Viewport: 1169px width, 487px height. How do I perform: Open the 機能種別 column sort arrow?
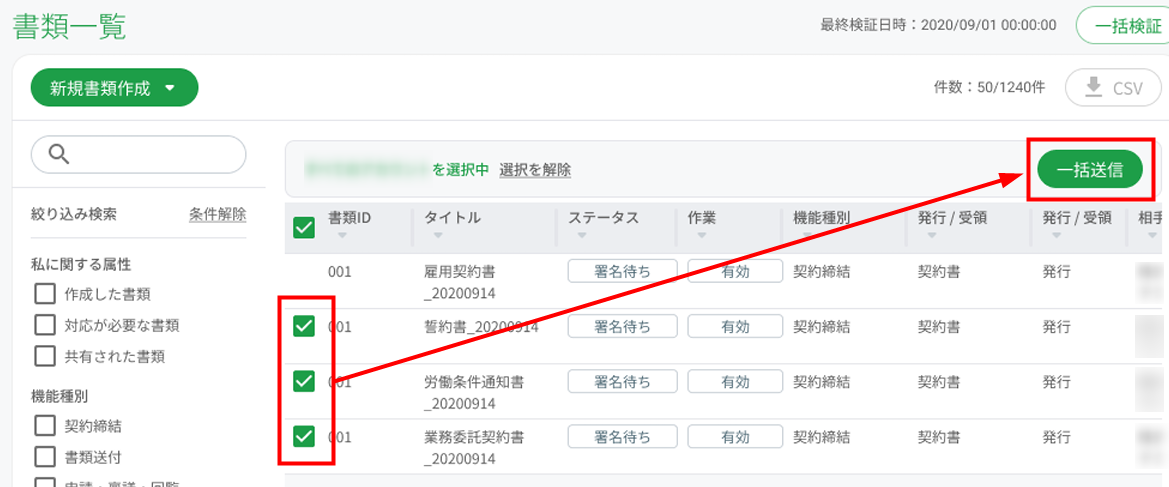pos(807,236)
